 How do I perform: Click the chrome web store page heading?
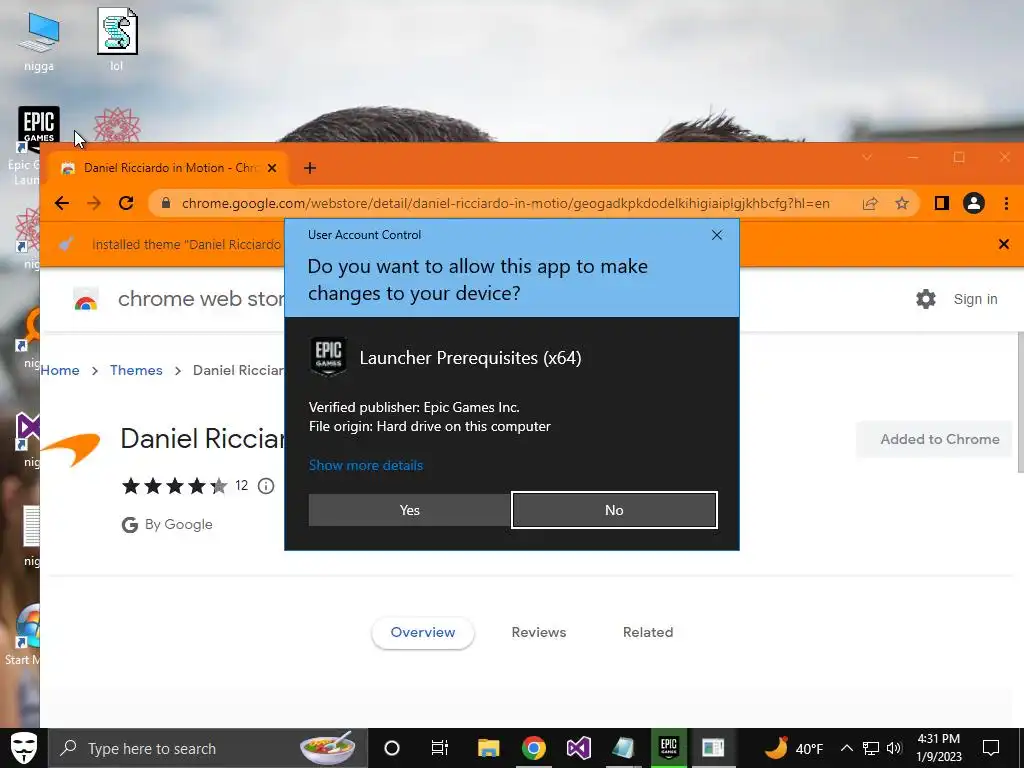click(200, 299)
